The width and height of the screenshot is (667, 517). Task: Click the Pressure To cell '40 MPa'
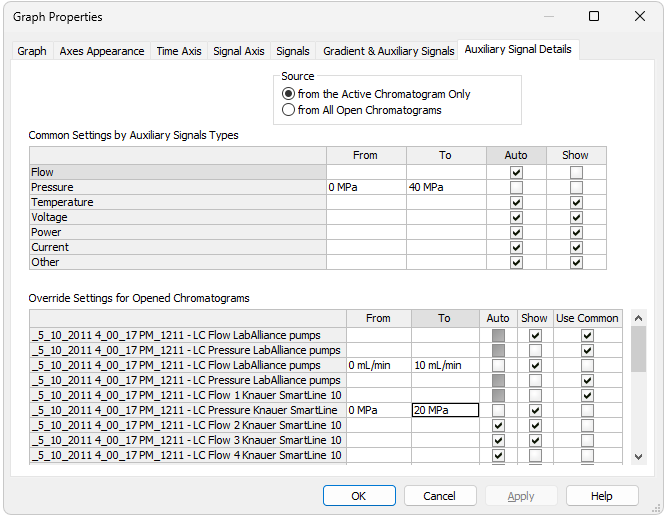point(446,187)
